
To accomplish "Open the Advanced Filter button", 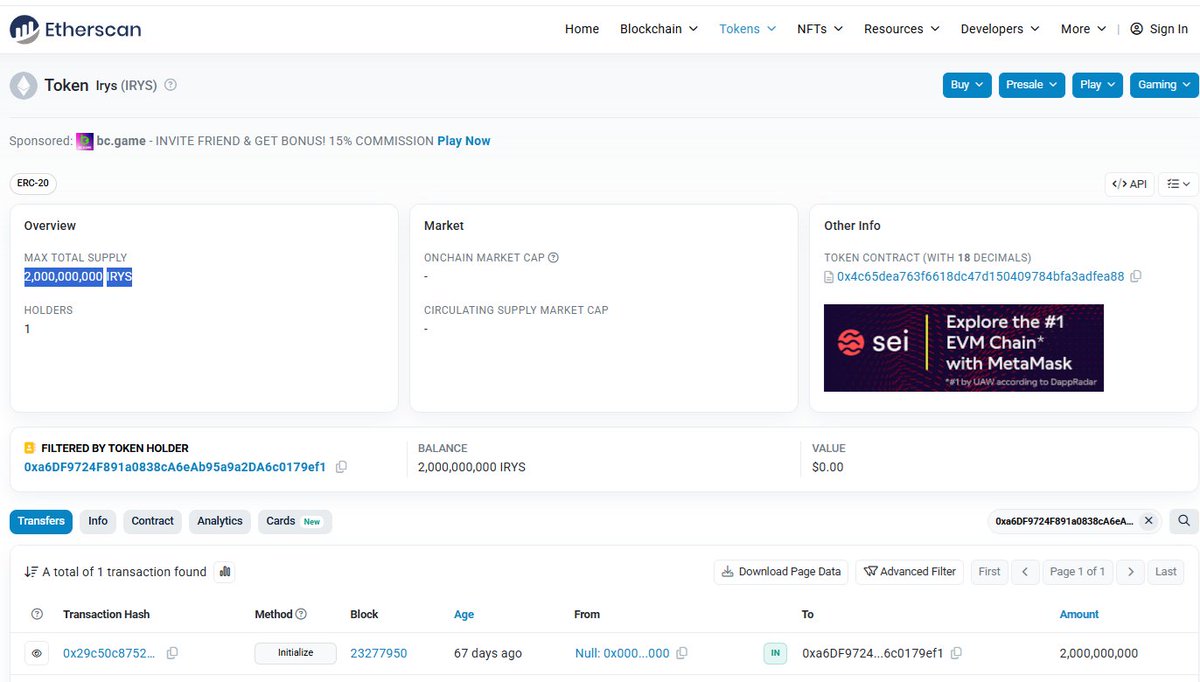I will pyautogui.click(x=910, y=572).
